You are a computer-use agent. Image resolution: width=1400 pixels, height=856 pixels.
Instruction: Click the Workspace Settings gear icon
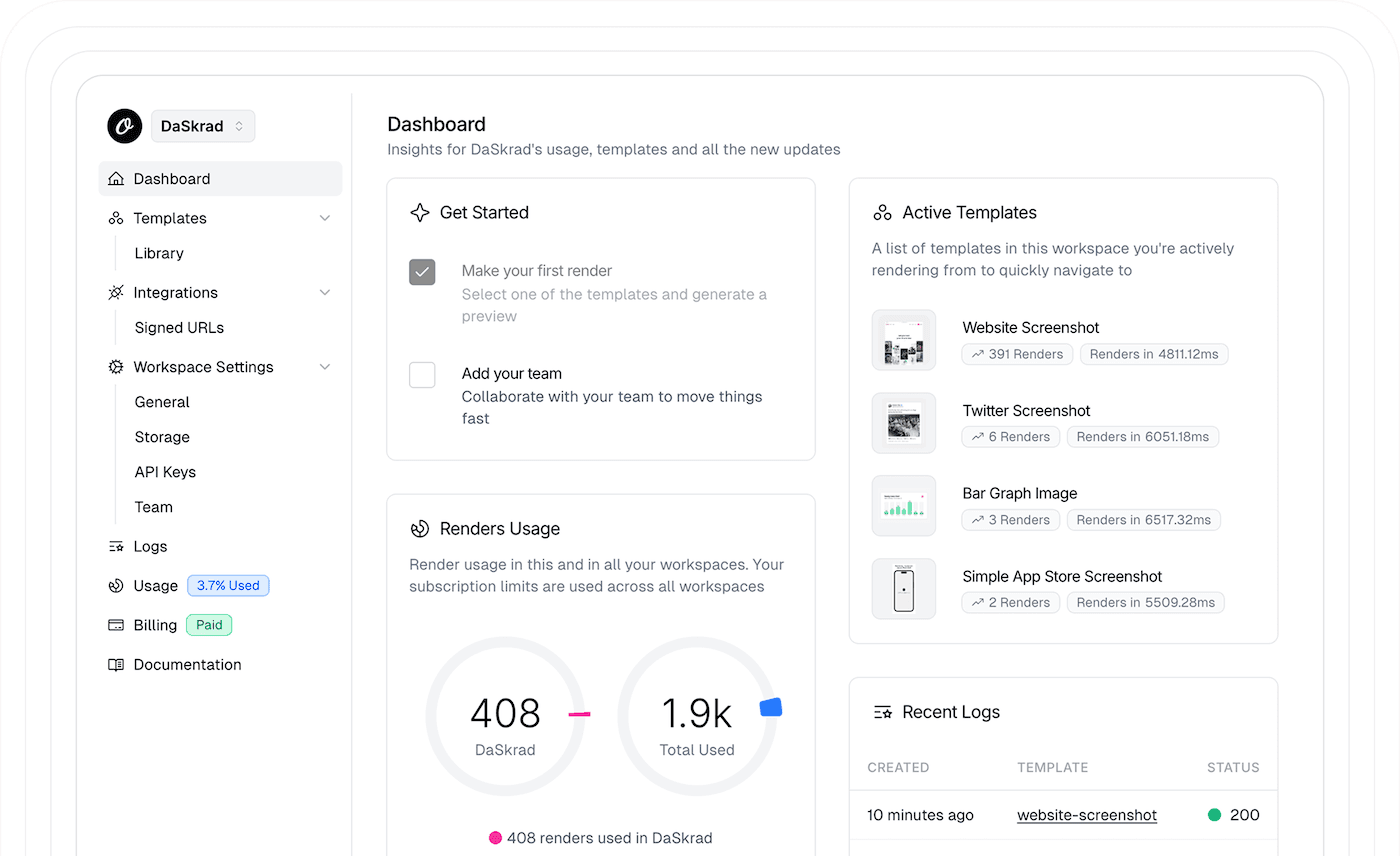[116, 367]
